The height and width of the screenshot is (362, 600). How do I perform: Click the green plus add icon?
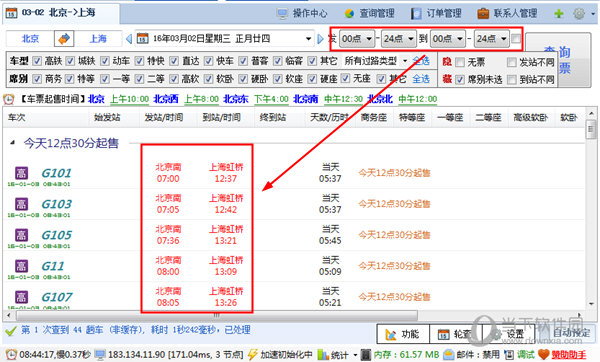click(x=559, y=14)
